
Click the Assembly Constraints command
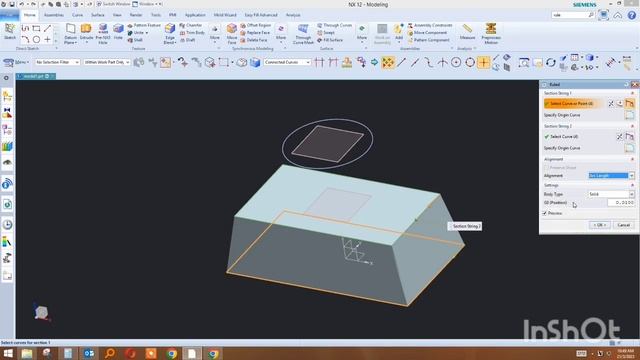(430, 25)
